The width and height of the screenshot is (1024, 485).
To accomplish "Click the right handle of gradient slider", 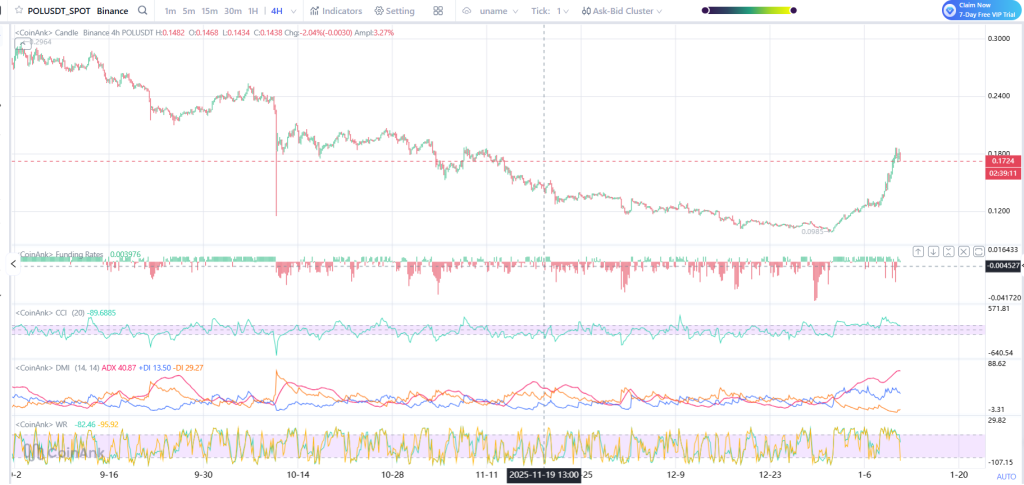I will 793,10.
